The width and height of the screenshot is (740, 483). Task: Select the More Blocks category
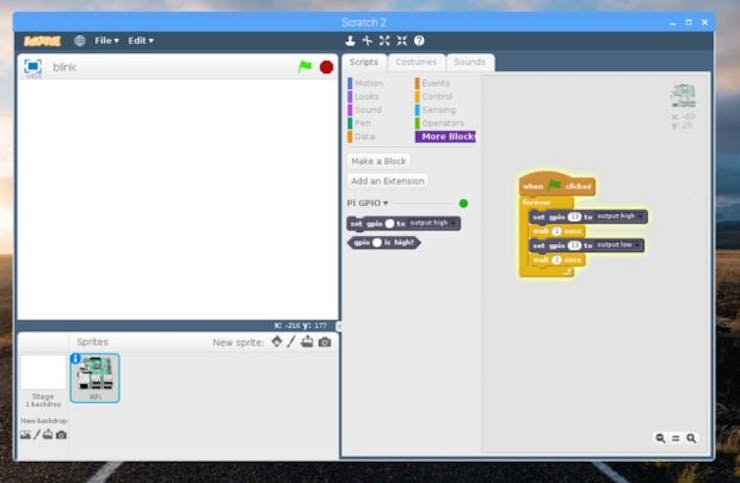pyautogui.click(x=445, y=136)
